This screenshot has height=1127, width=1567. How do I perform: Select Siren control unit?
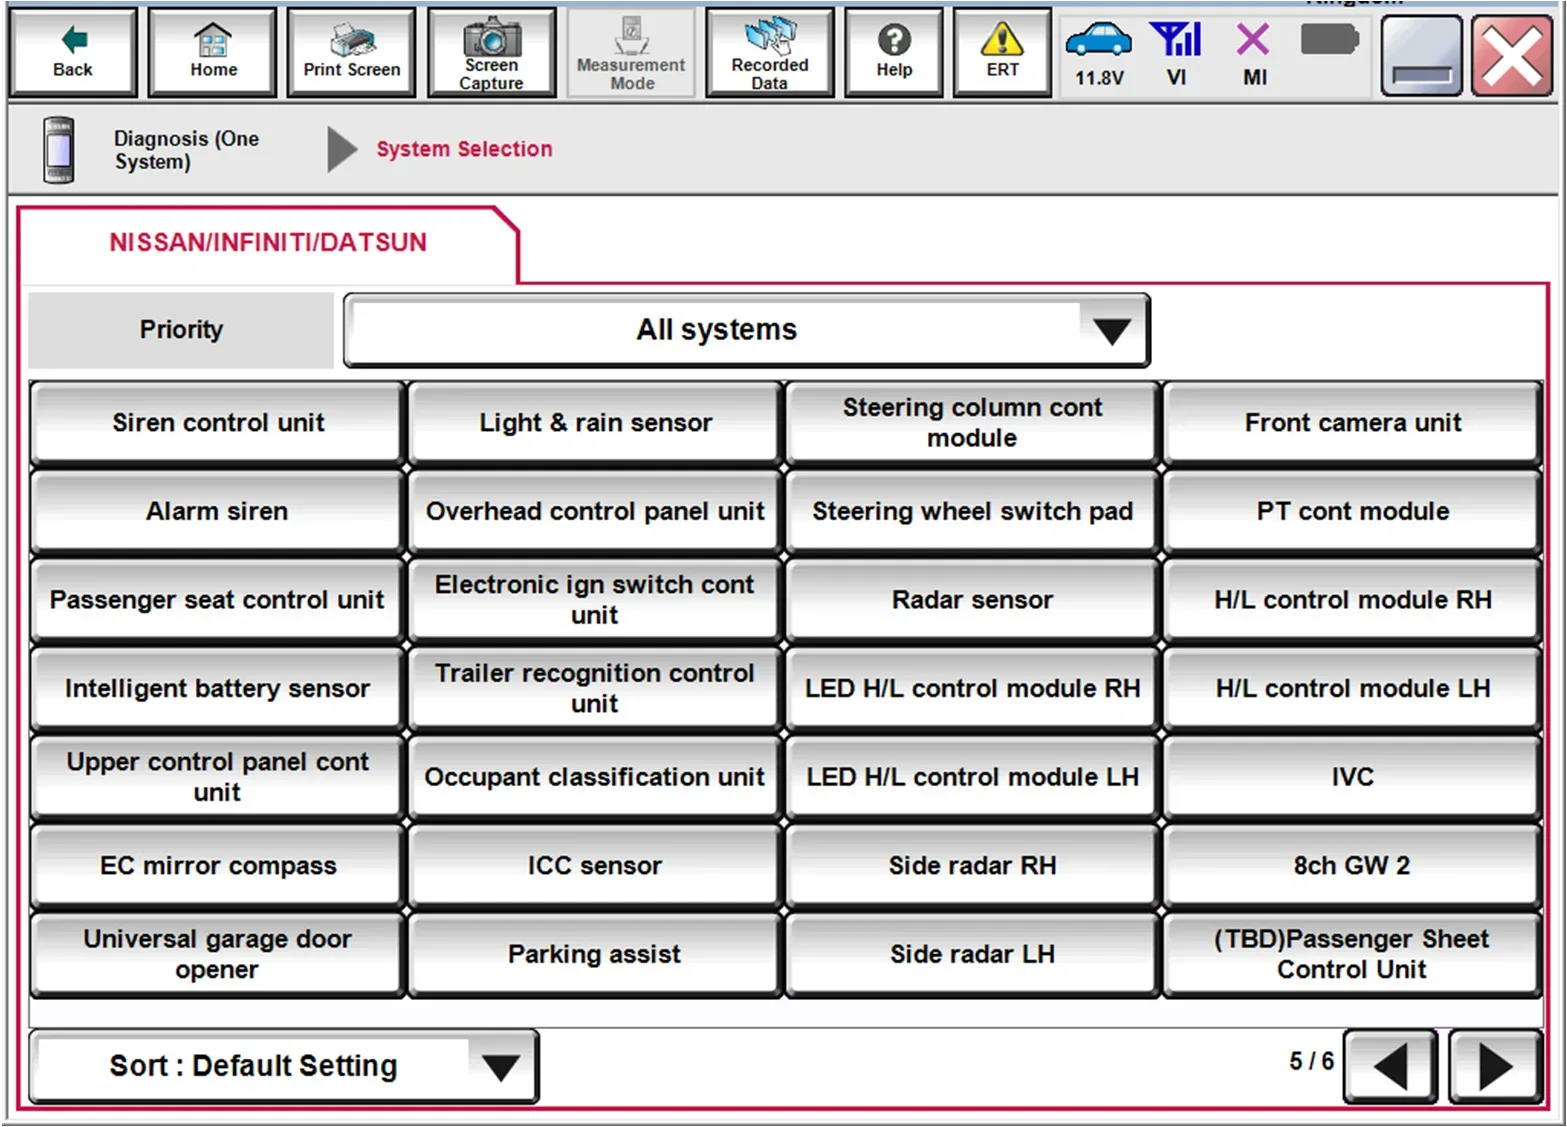[218, 423]
